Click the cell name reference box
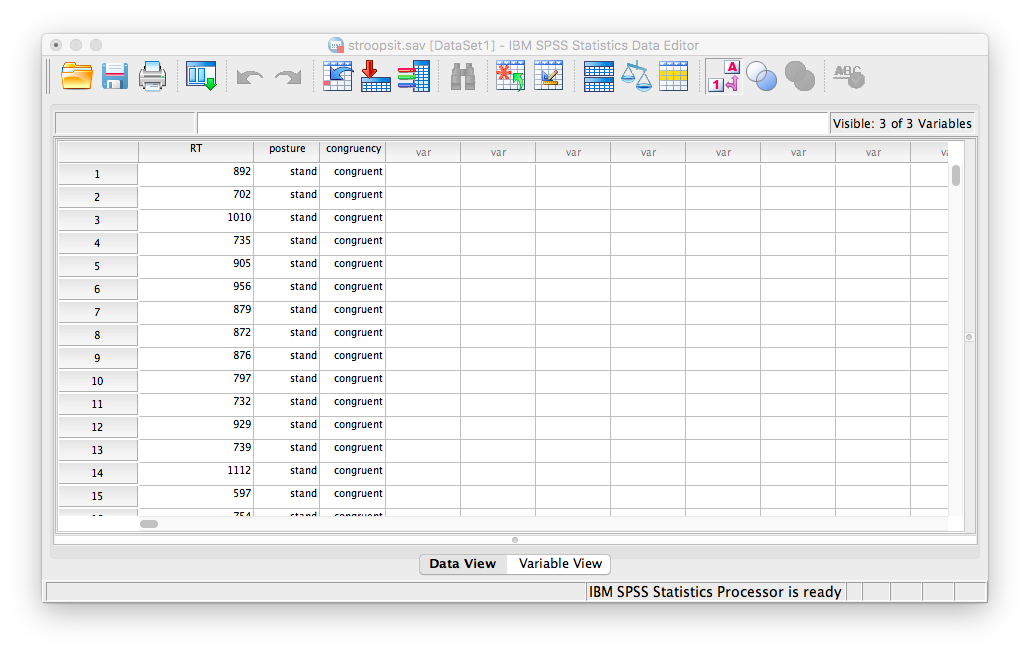The image size is (1030, 653). pyautogui.click(x=125, y=124)
